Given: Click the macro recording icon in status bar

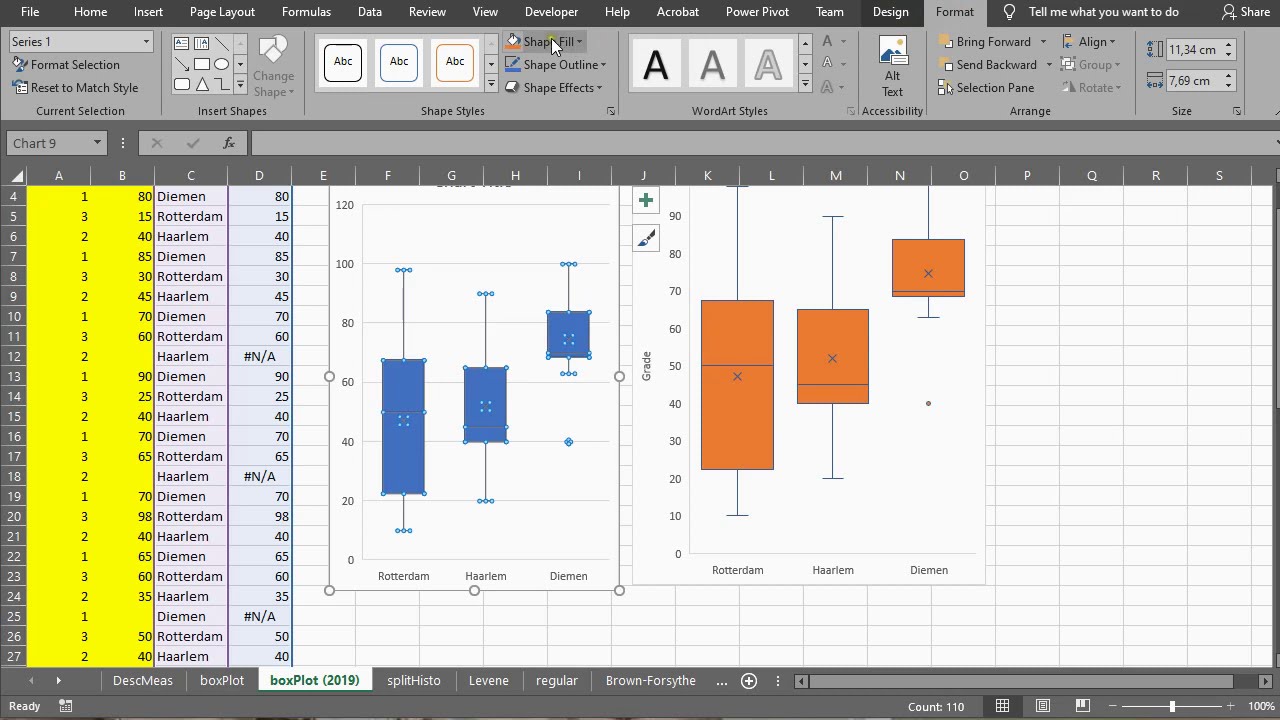Looking at the screenshot, I should pos(66,706).
